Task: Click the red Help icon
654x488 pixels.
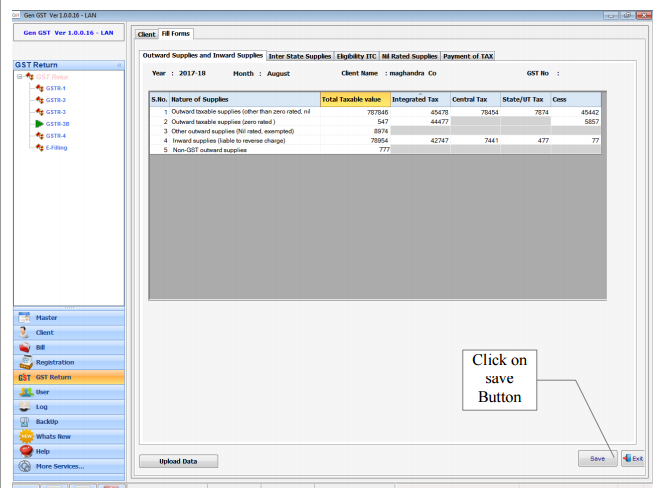Action: (x=26, y=451)
